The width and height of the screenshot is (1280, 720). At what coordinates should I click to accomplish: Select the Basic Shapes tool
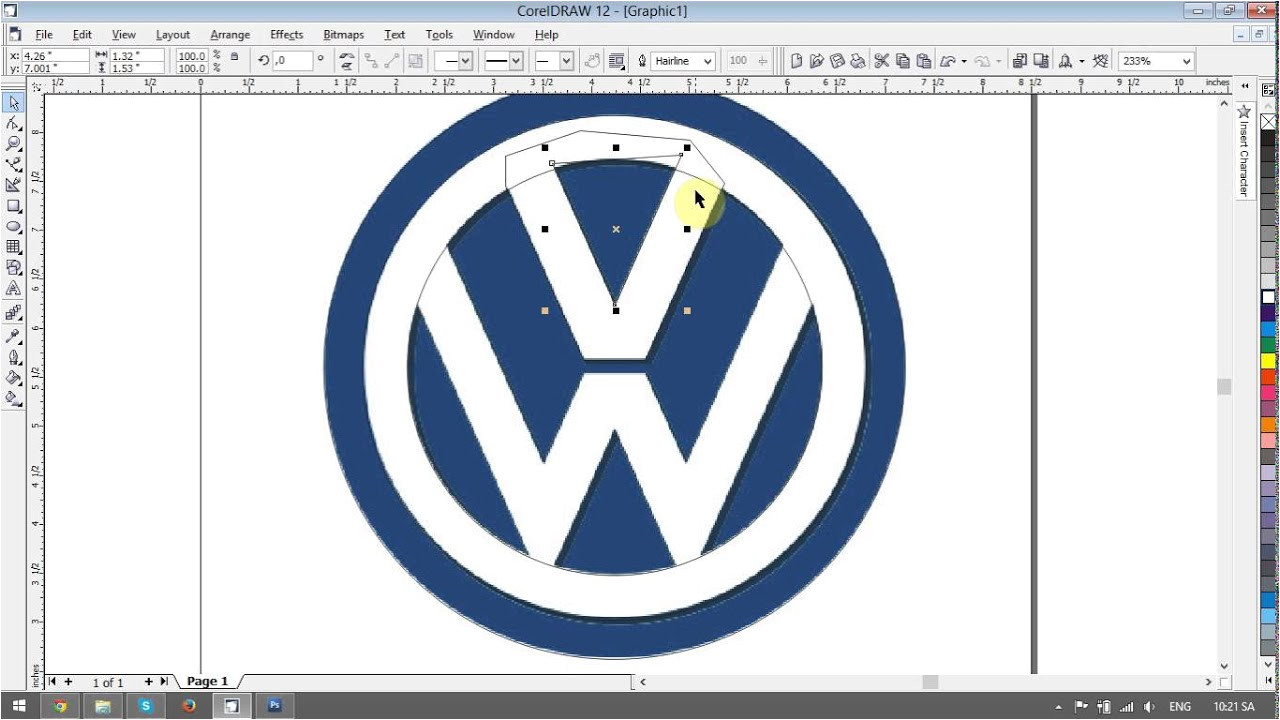pyautogui.click(x=13, y=267)
